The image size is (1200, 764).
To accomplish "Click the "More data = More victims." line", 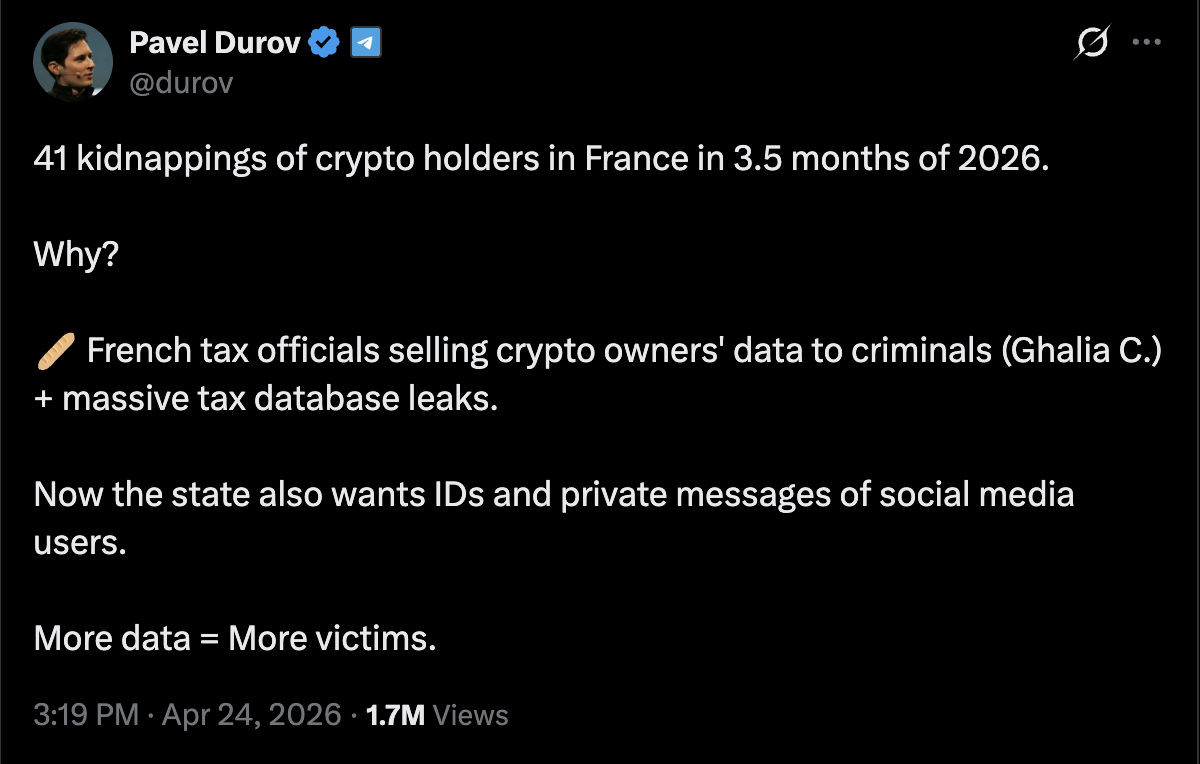I will coord(235,638).
